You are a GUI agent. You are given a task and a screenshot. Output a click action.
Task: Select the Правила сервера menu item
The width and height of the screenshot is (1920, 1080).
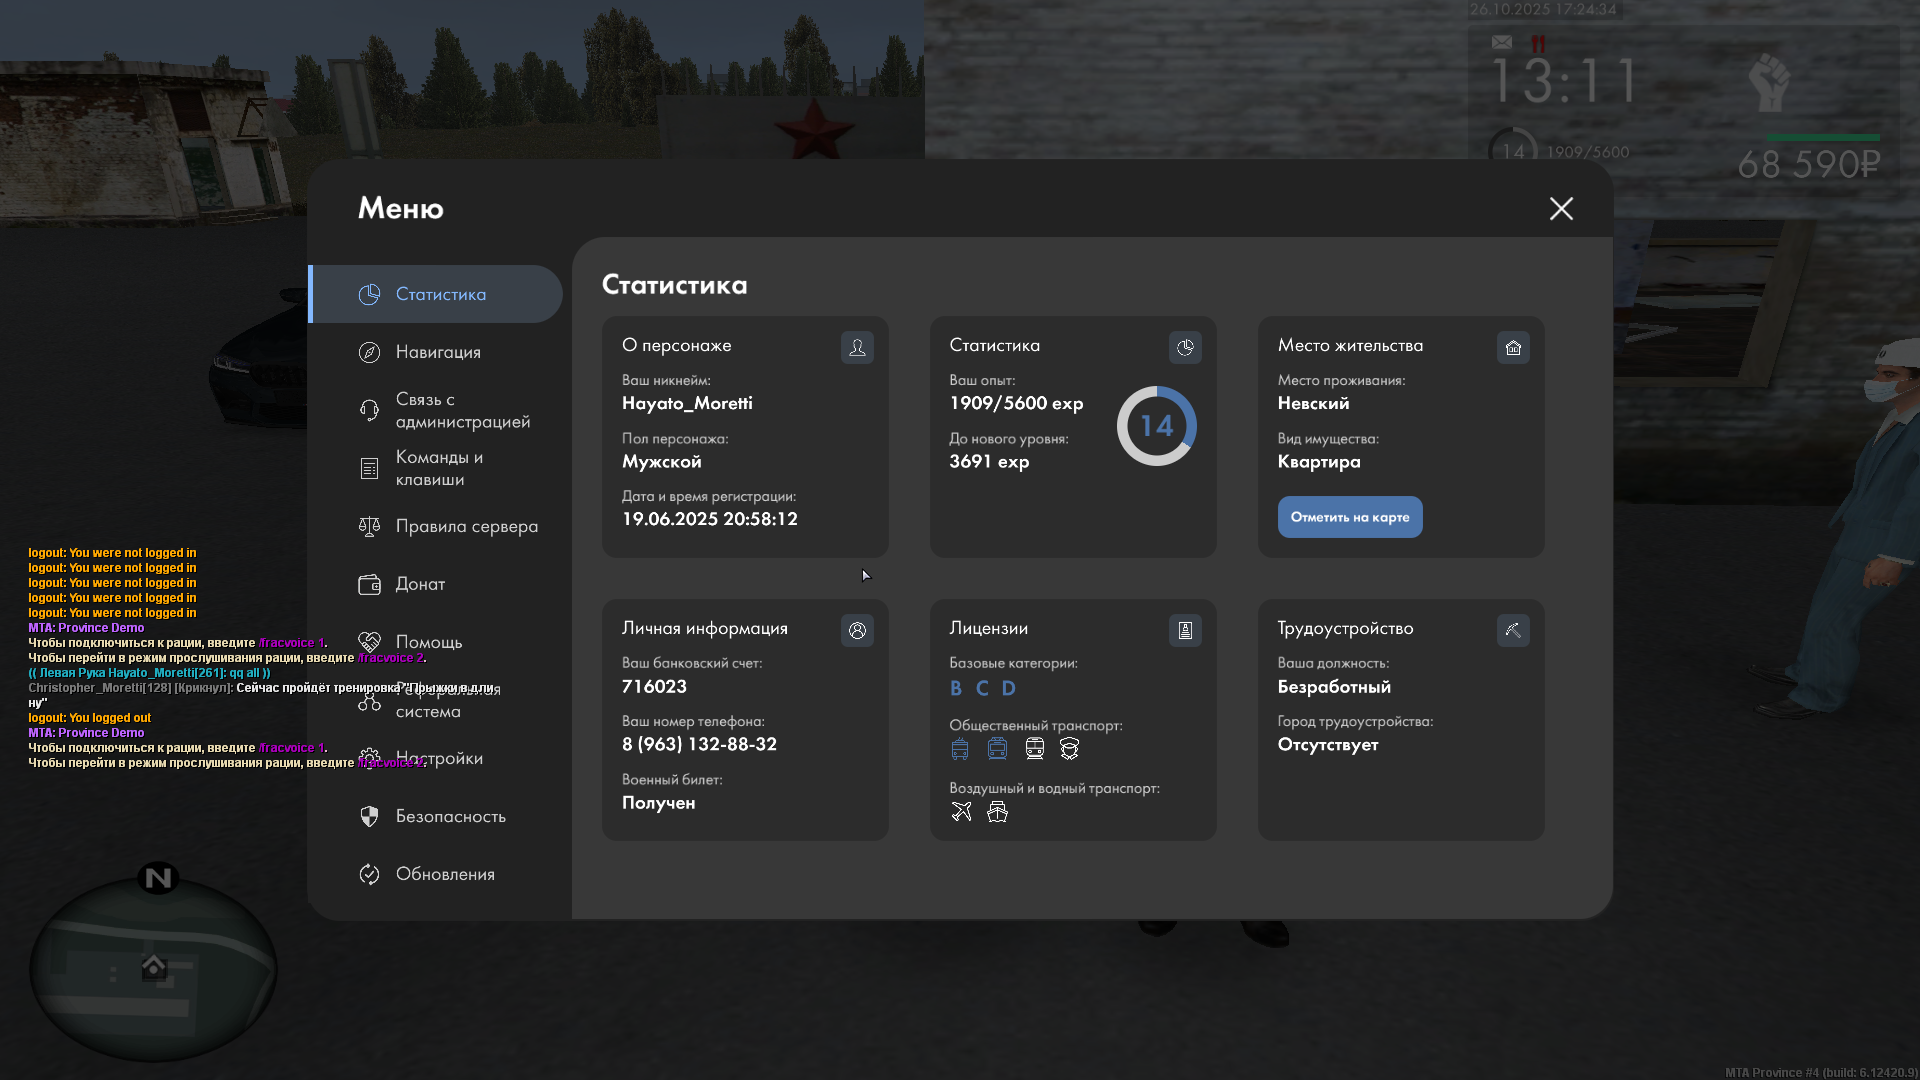point(465,526)
